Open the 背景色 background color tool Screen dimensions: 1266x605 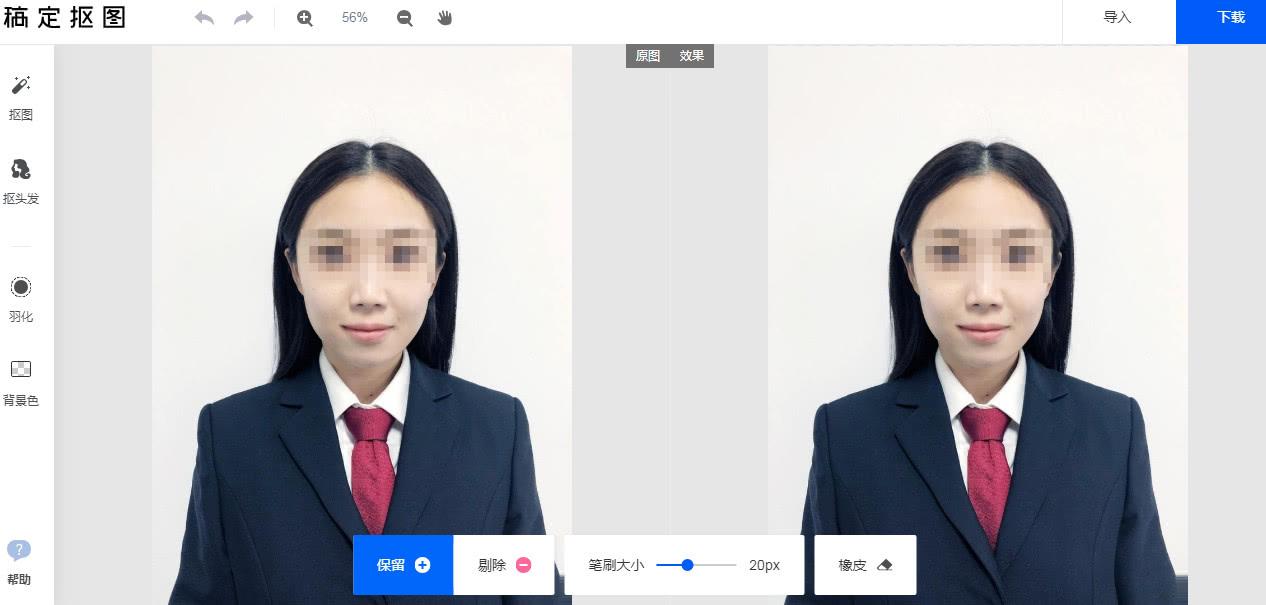pos(21,378)
